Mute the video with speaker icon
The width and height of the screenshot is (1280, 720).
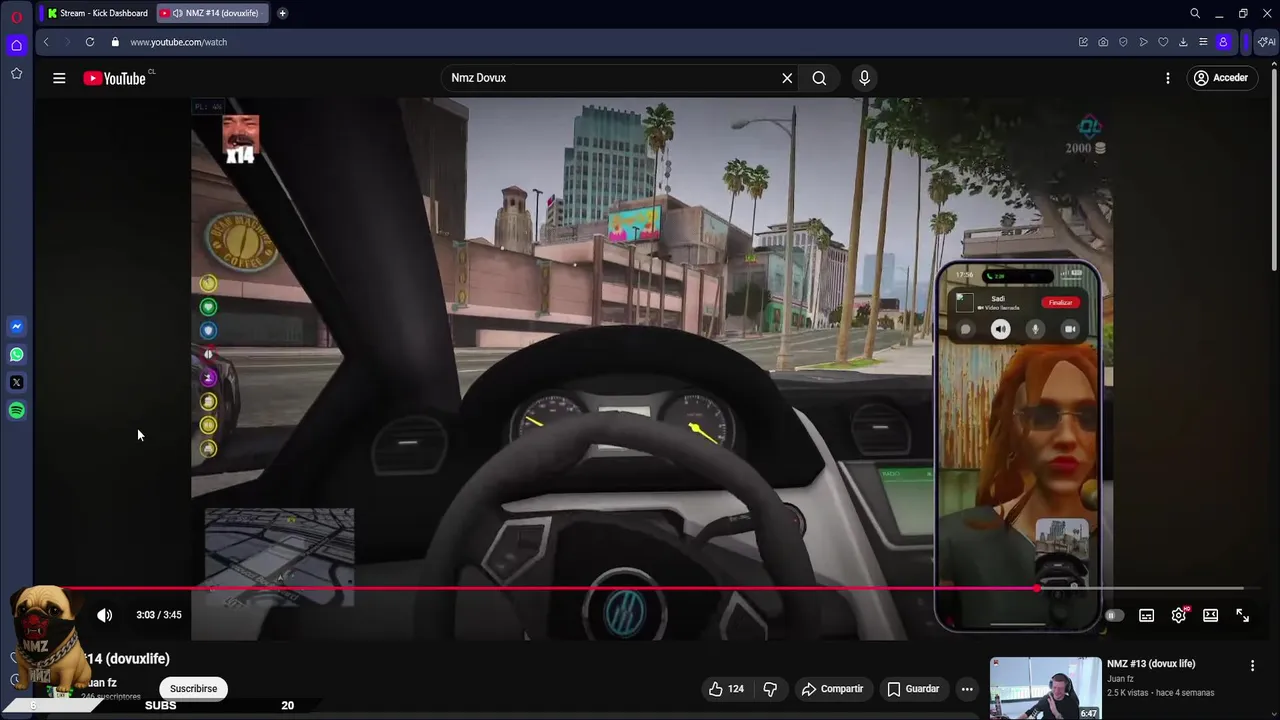(104, 615)
